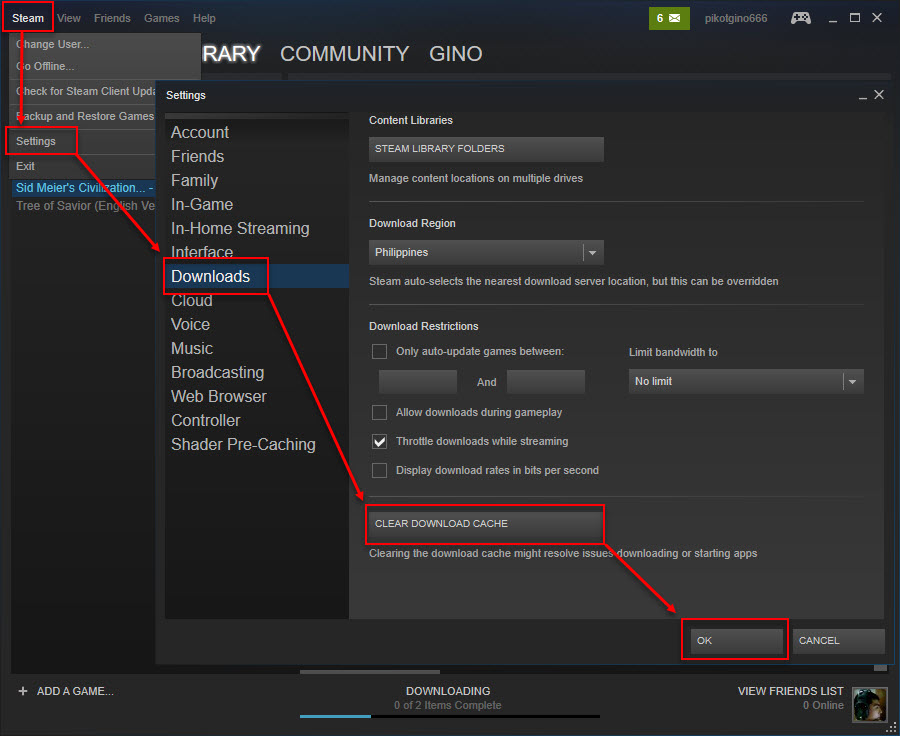Image resolution: width=900 pixels, height=736 pixels.
Task: Click the Downloading status text
Action: tap(448, 691)
